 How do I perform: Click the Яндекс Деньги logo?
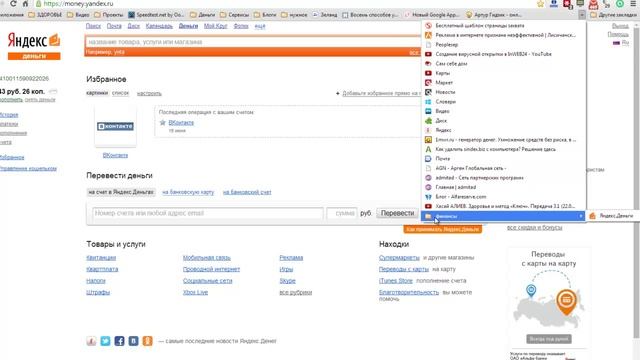pyautogui.click(x=34, y=45)
